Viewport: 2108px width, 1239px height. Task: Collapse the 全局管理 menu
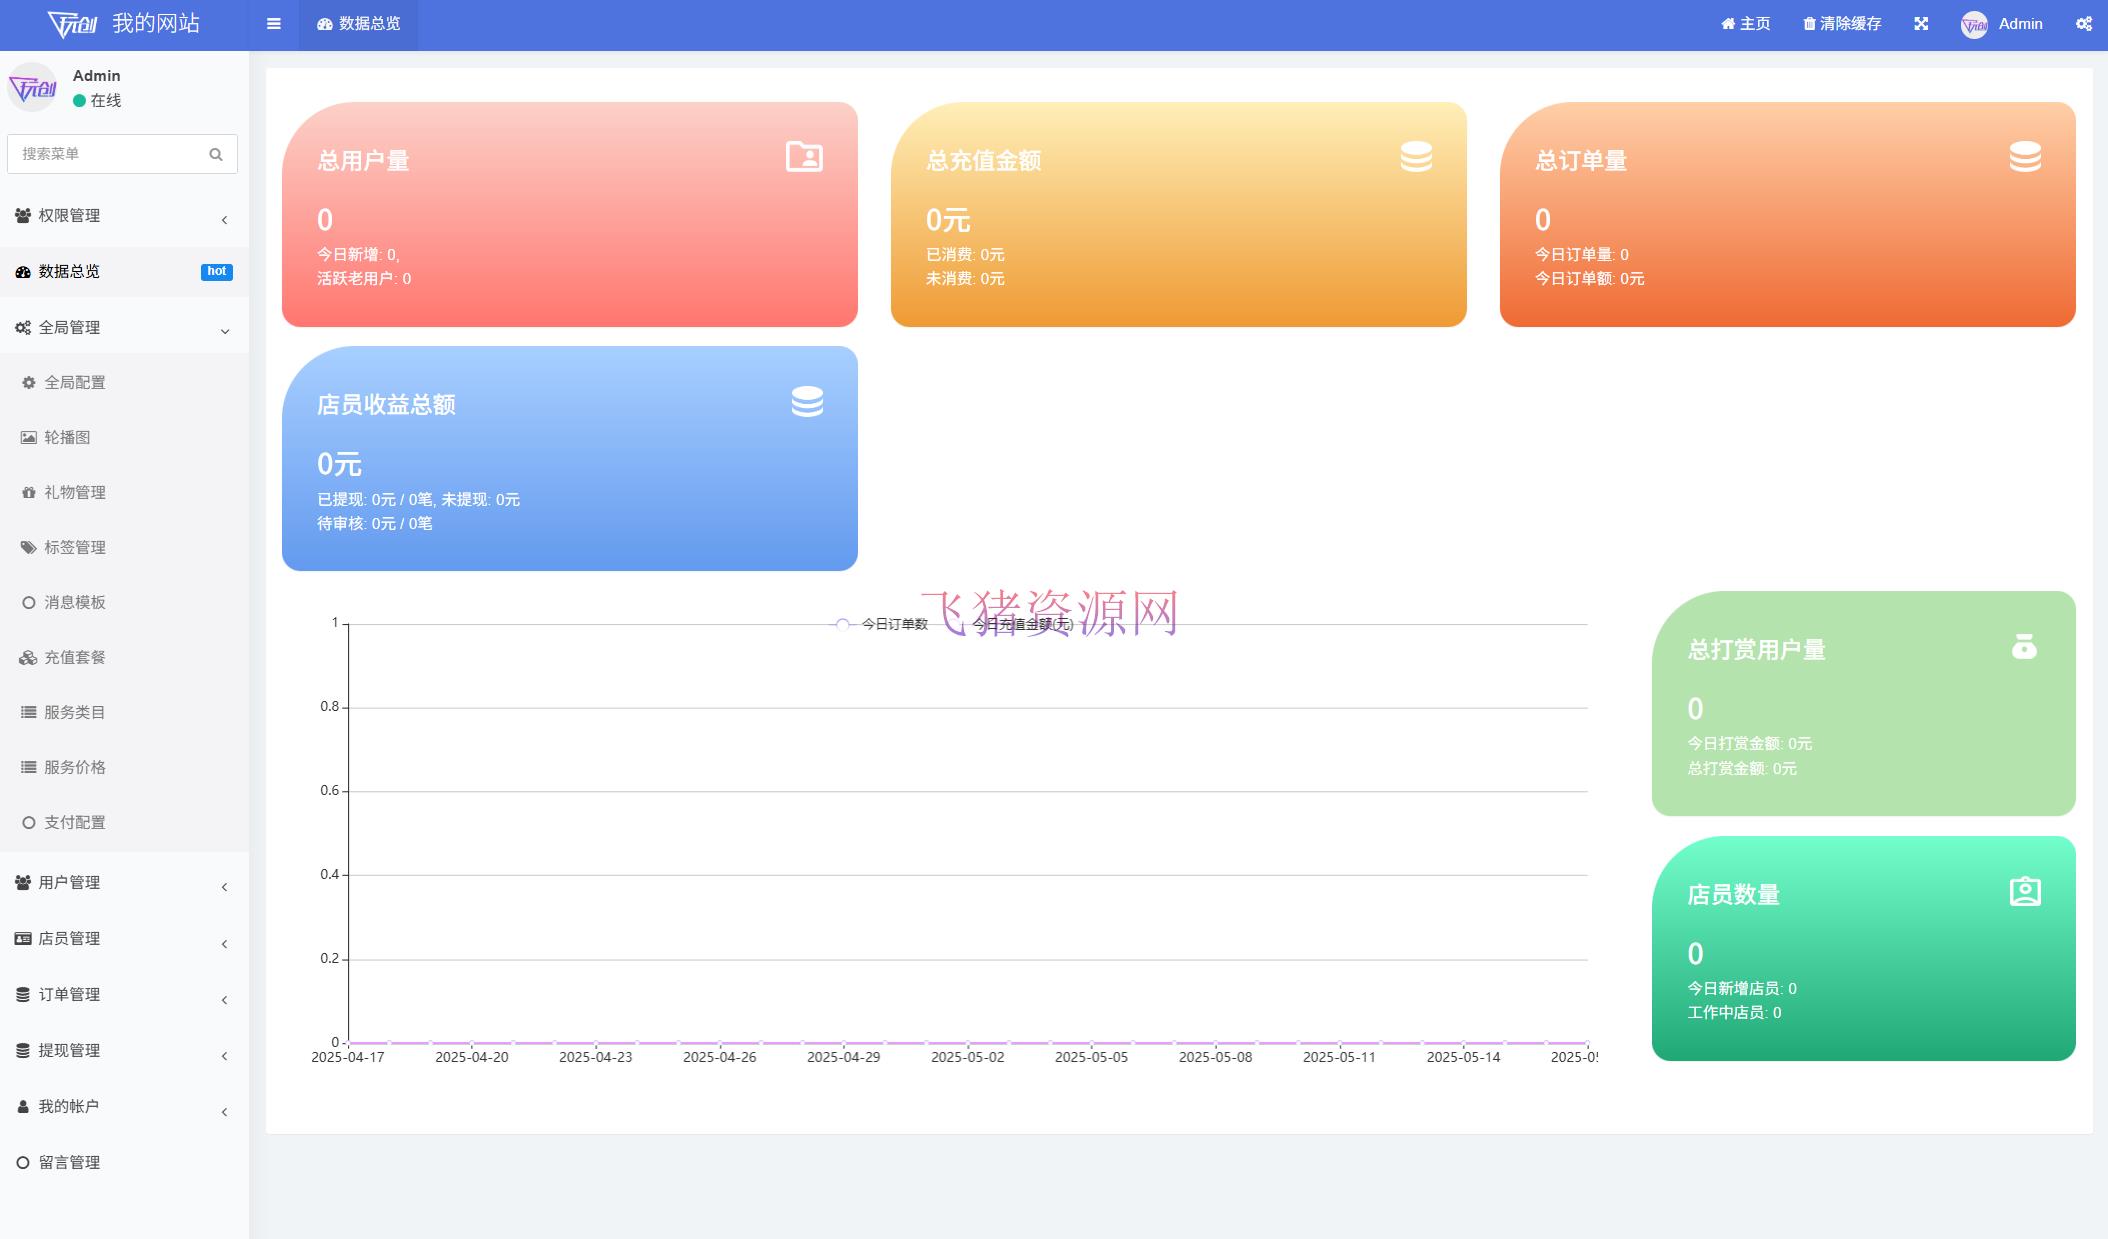click(70, 327)
